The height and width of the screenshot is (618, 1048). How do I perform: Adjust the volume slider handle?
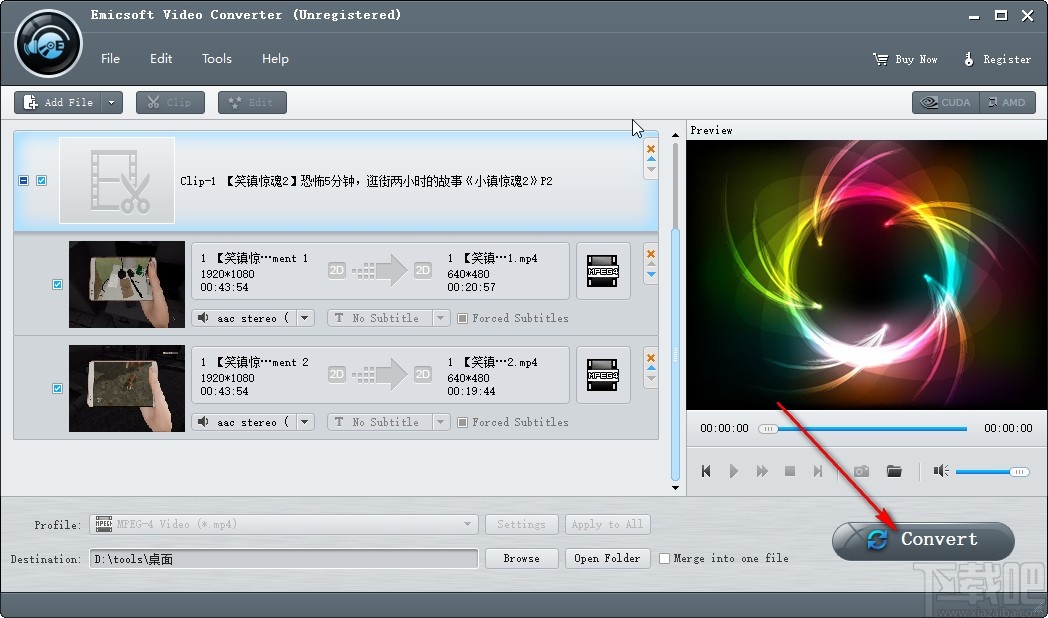click(x=1019, y=472)
